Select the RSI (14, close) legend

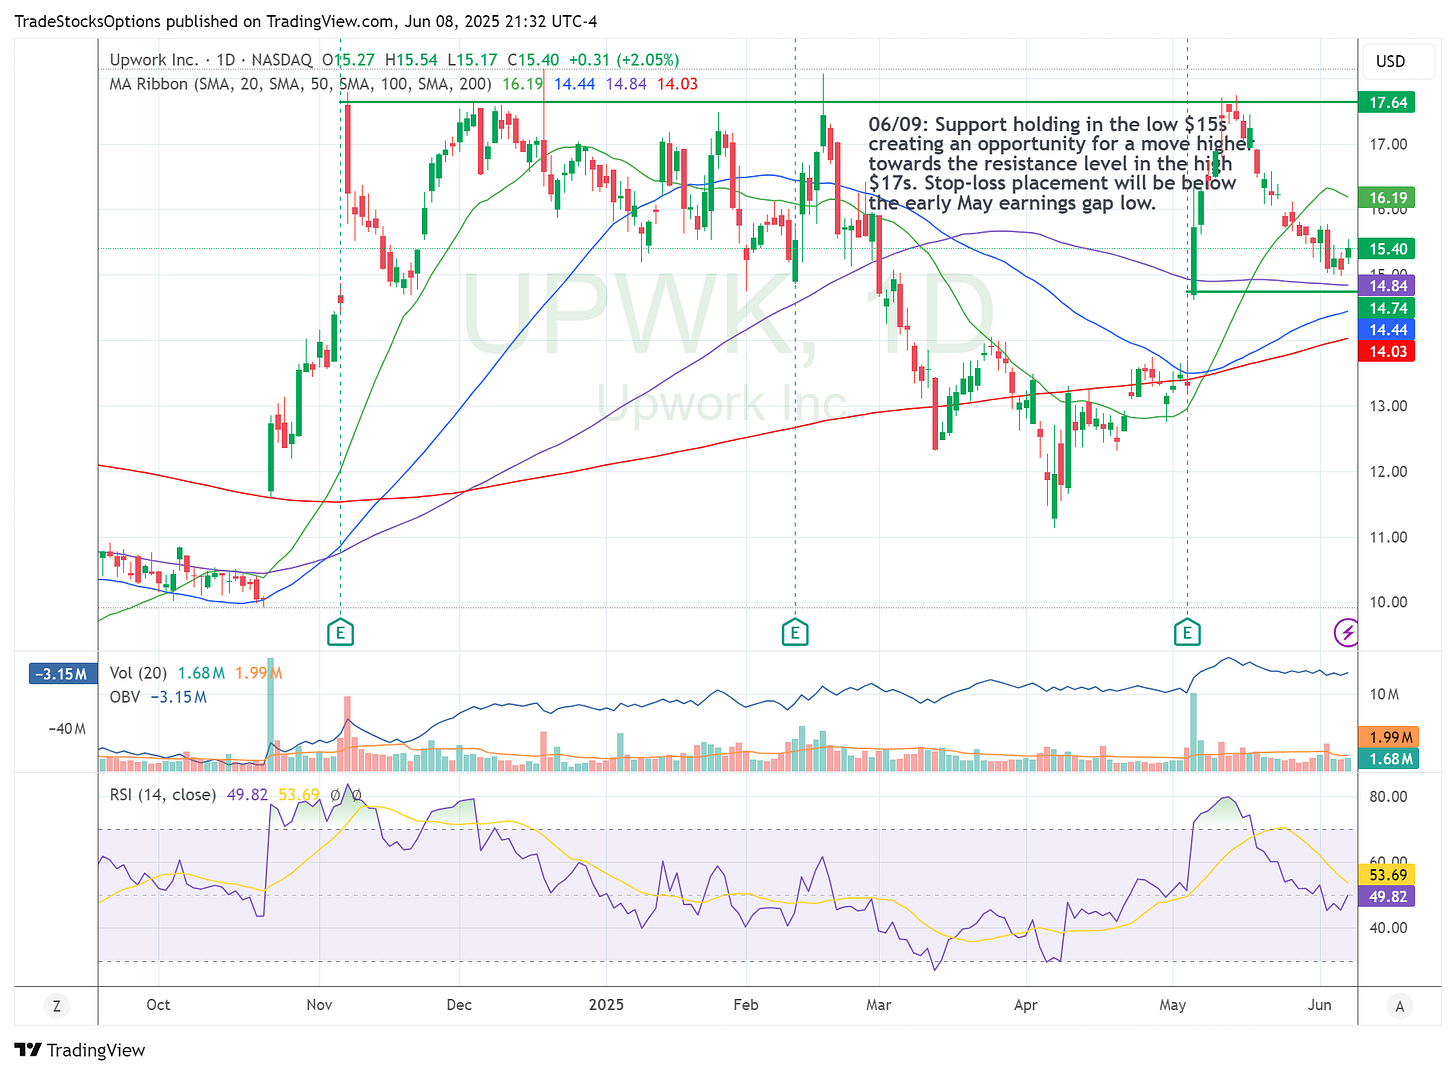(162, 794)
